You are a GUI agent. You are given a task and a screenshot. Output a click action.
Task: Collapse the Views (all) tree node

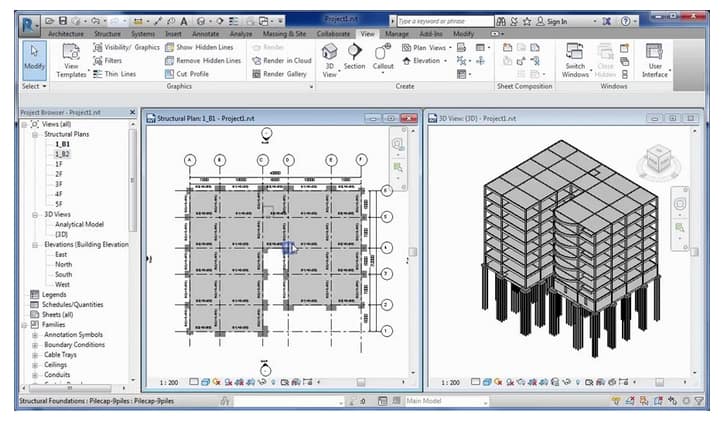coord(24,124)
